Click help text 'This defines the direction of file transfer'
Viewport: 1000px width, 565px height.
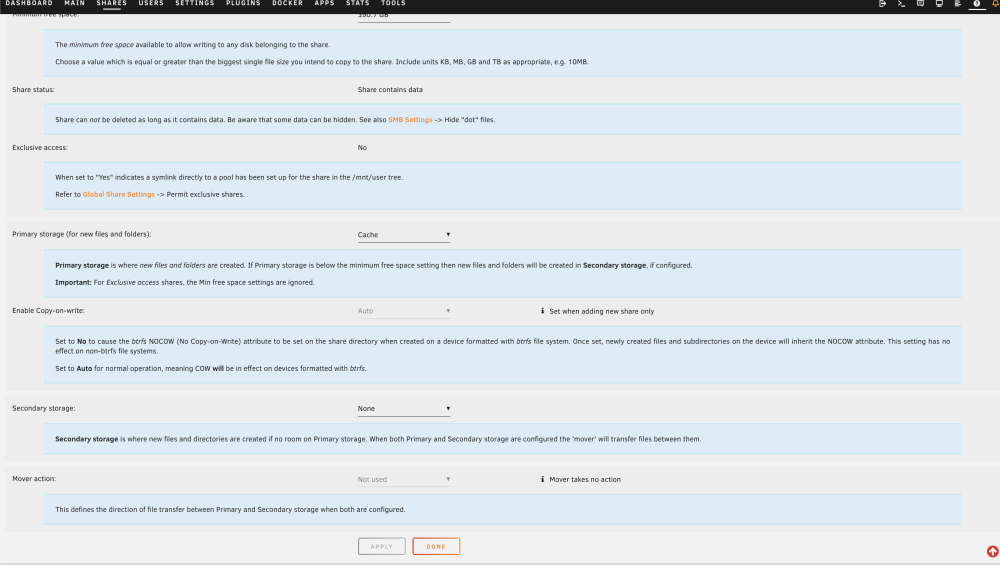(230, 510)
